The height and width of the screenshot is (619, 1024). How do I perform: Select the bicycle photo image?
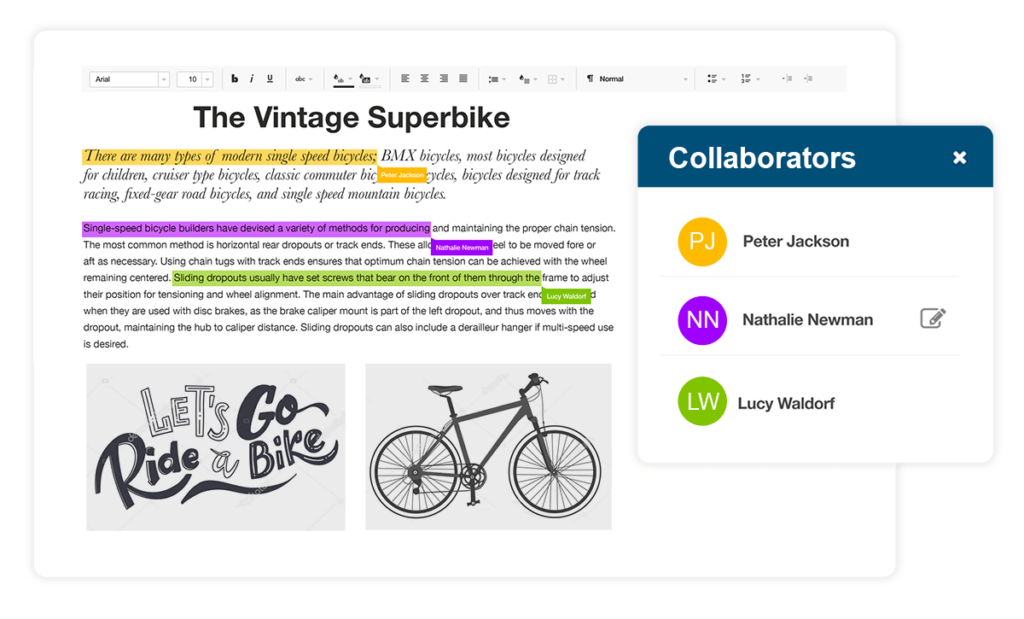click(x=488, y=447)
